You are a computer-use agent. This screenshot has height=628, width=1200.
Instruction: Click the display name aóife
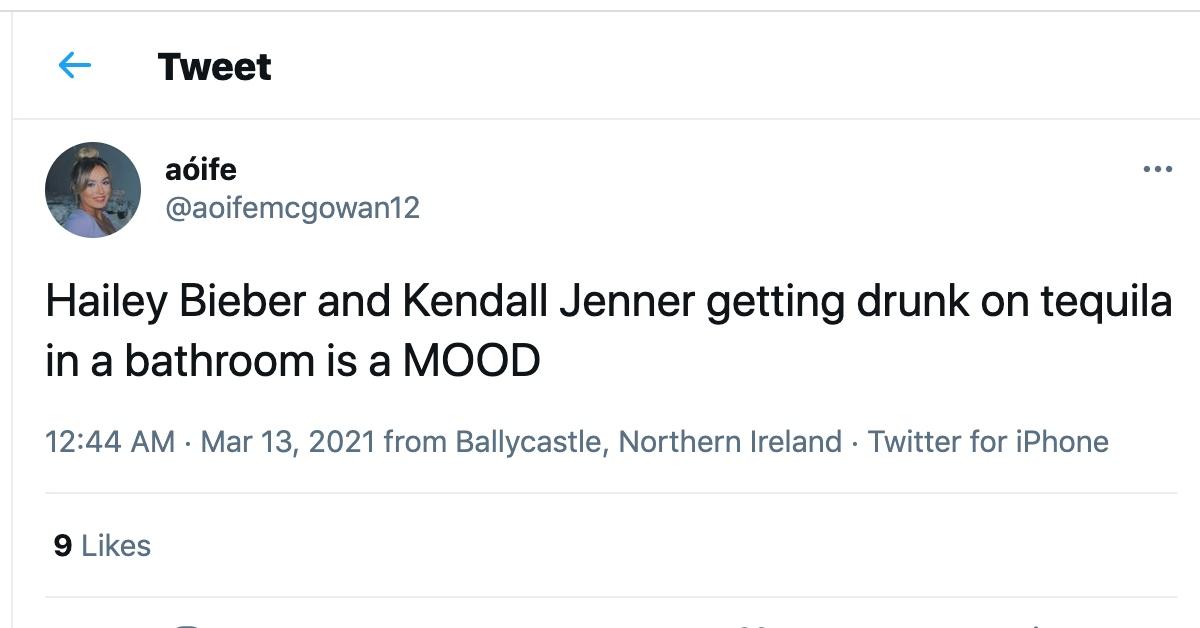[200, 170]
